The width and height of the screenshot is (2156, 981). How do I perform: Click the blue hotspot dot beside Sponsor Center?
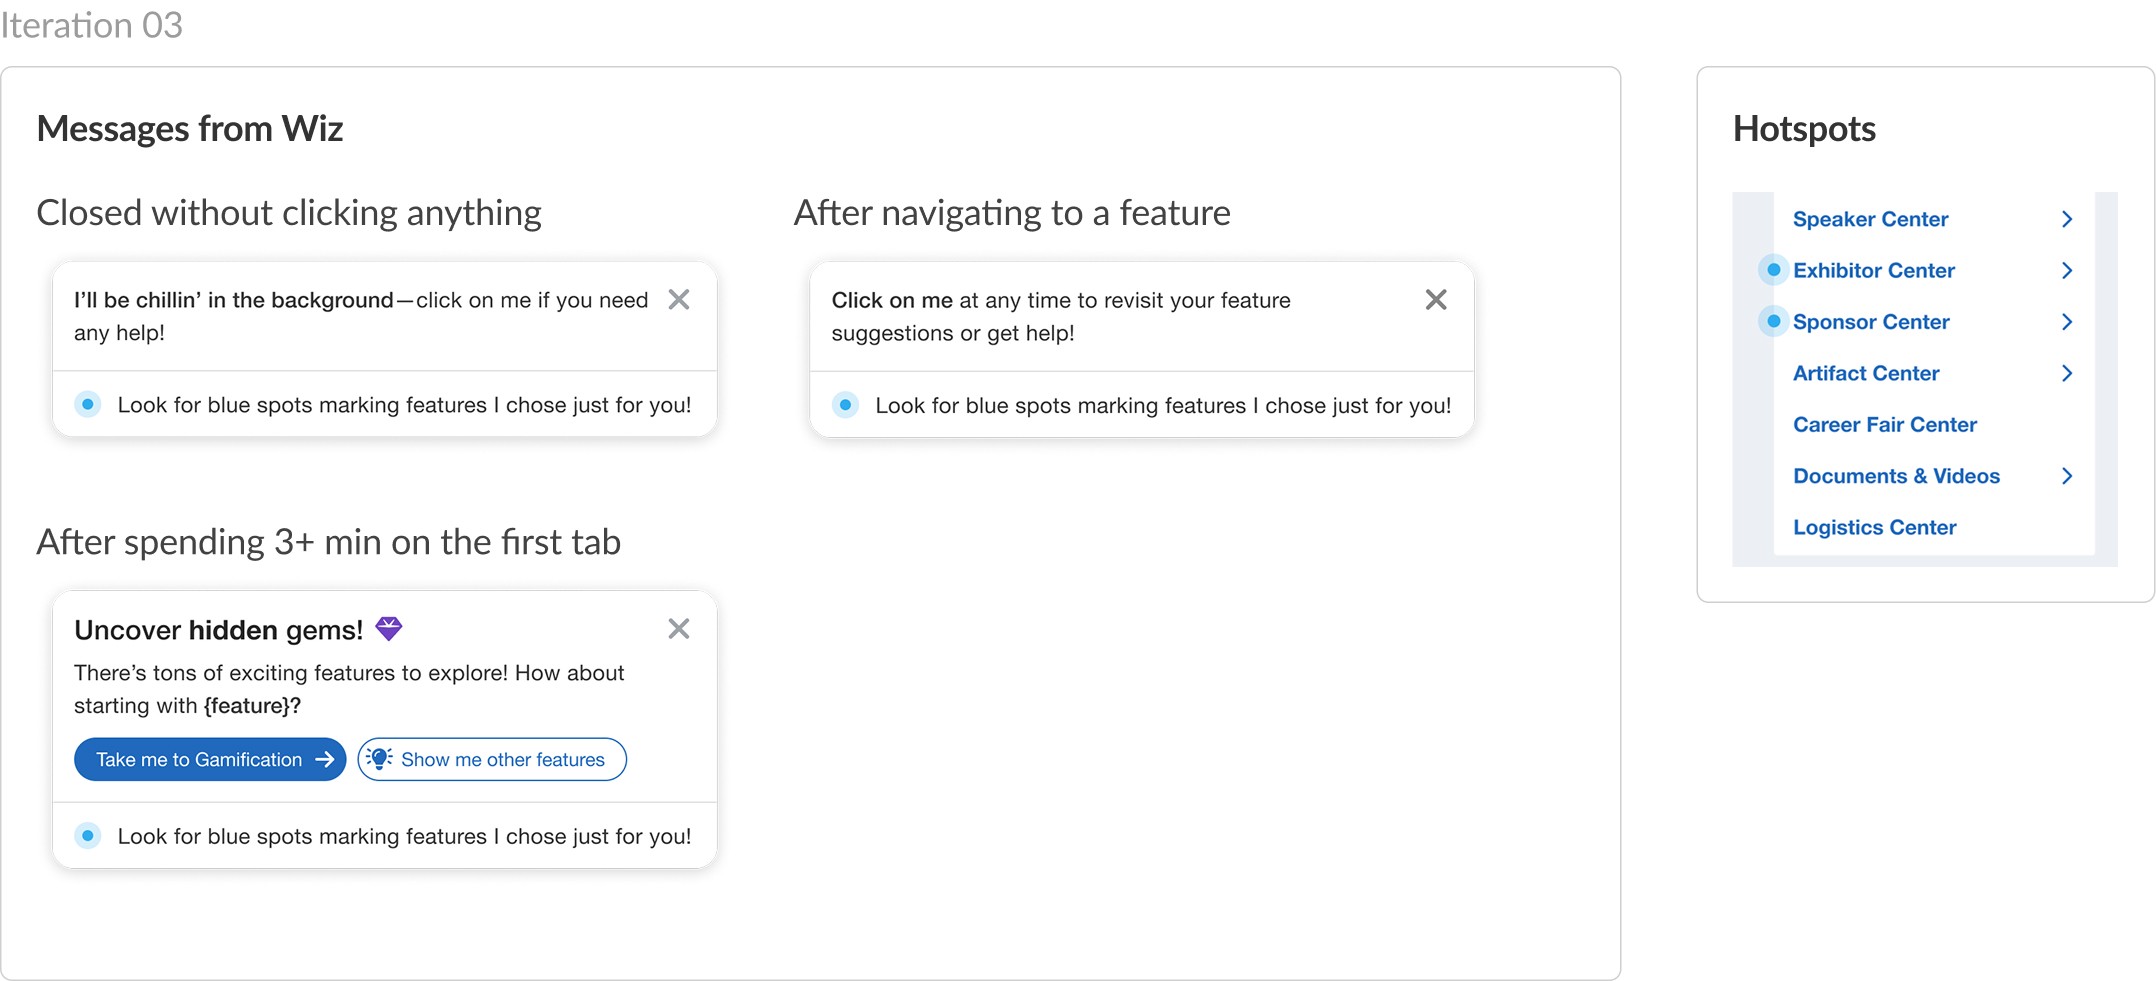tap(1773, 321)
